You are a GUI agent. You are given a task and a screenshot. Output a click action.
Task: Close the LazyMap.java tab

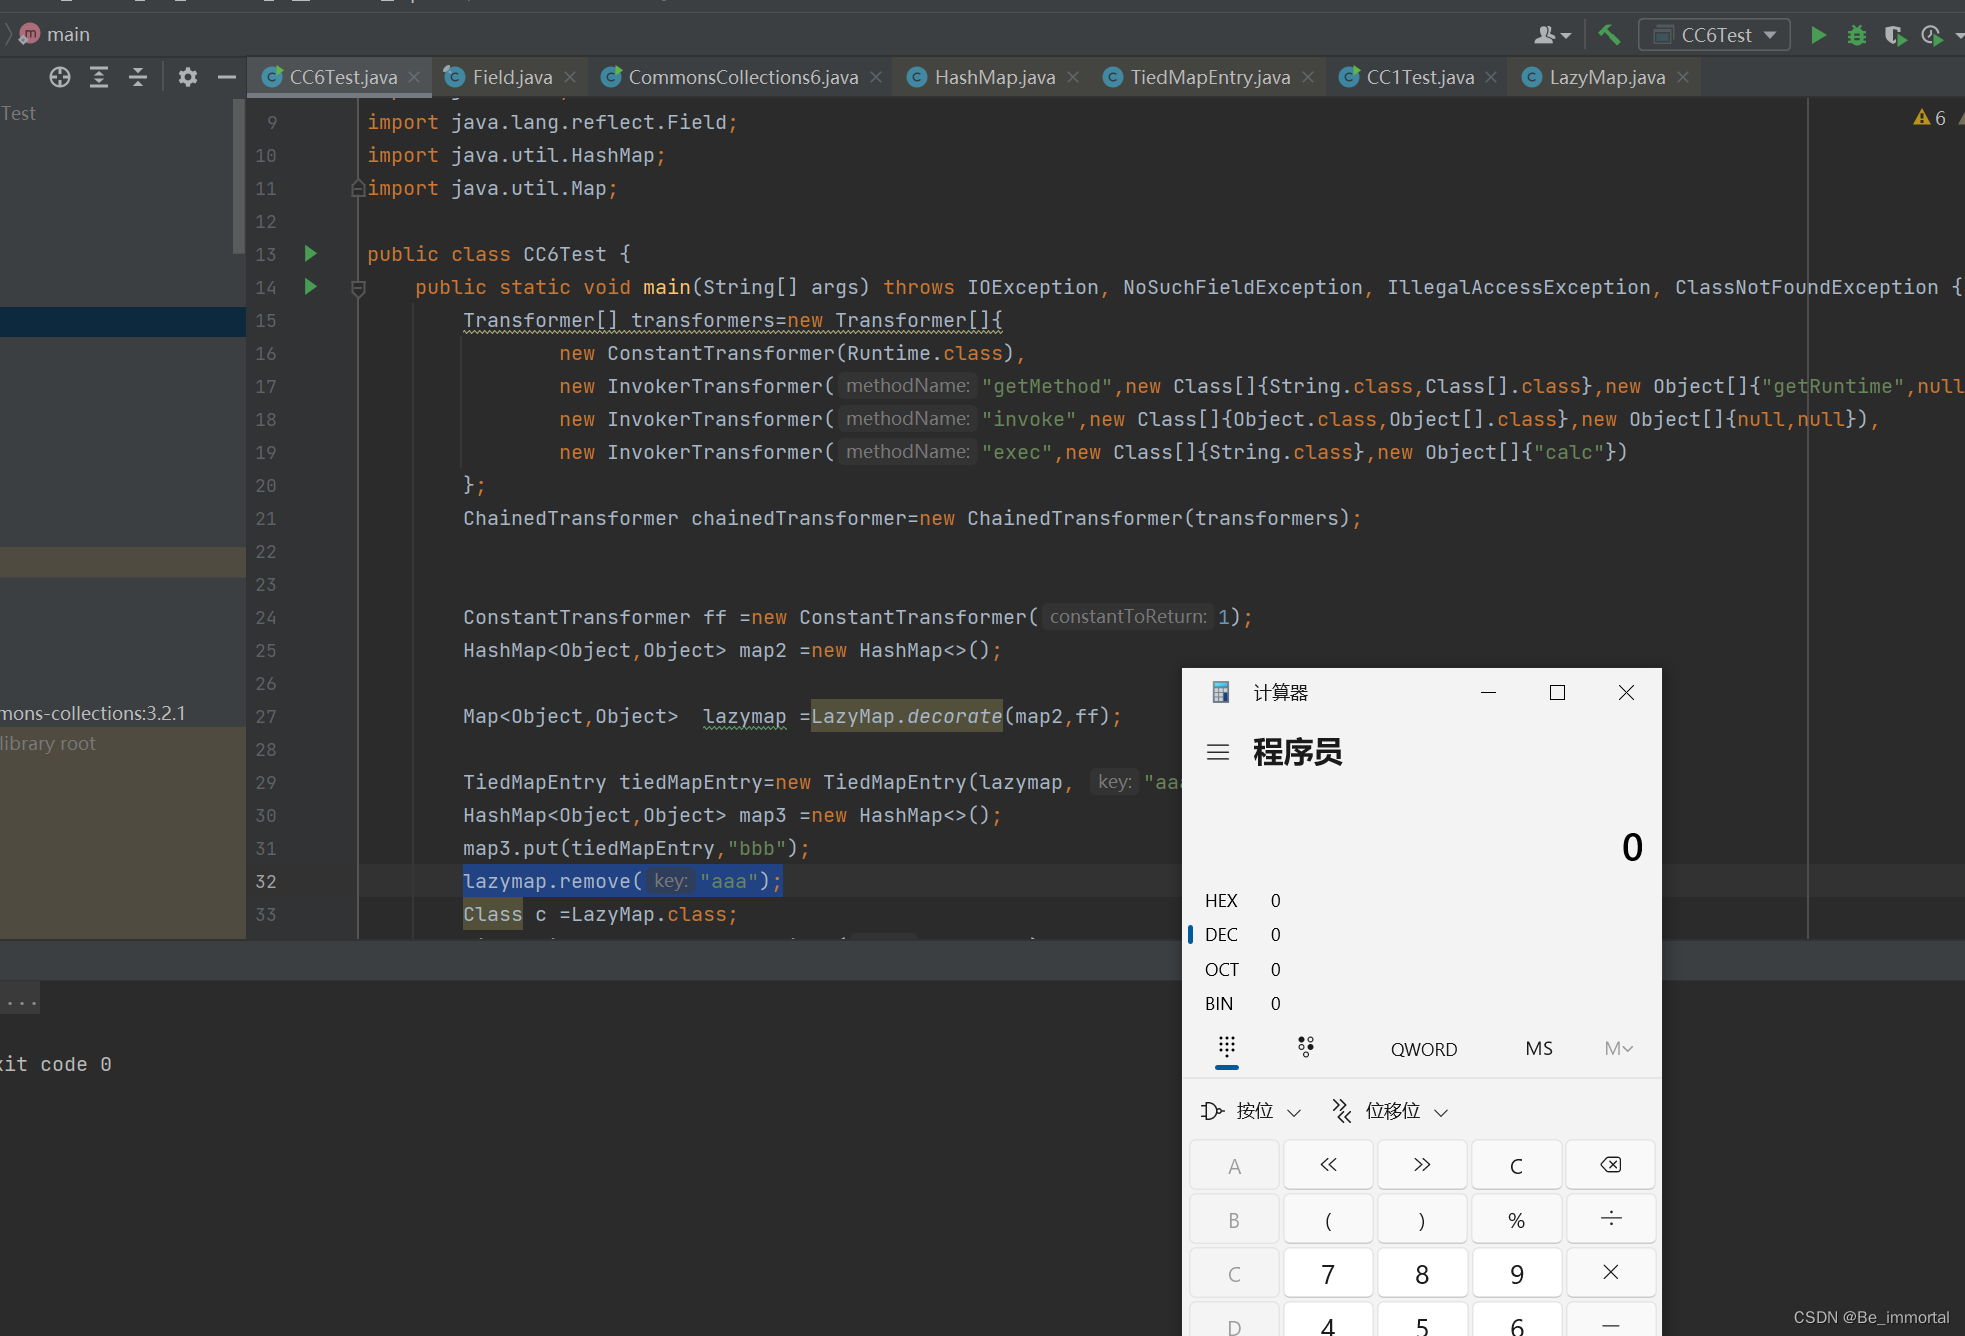point(1683,77)
